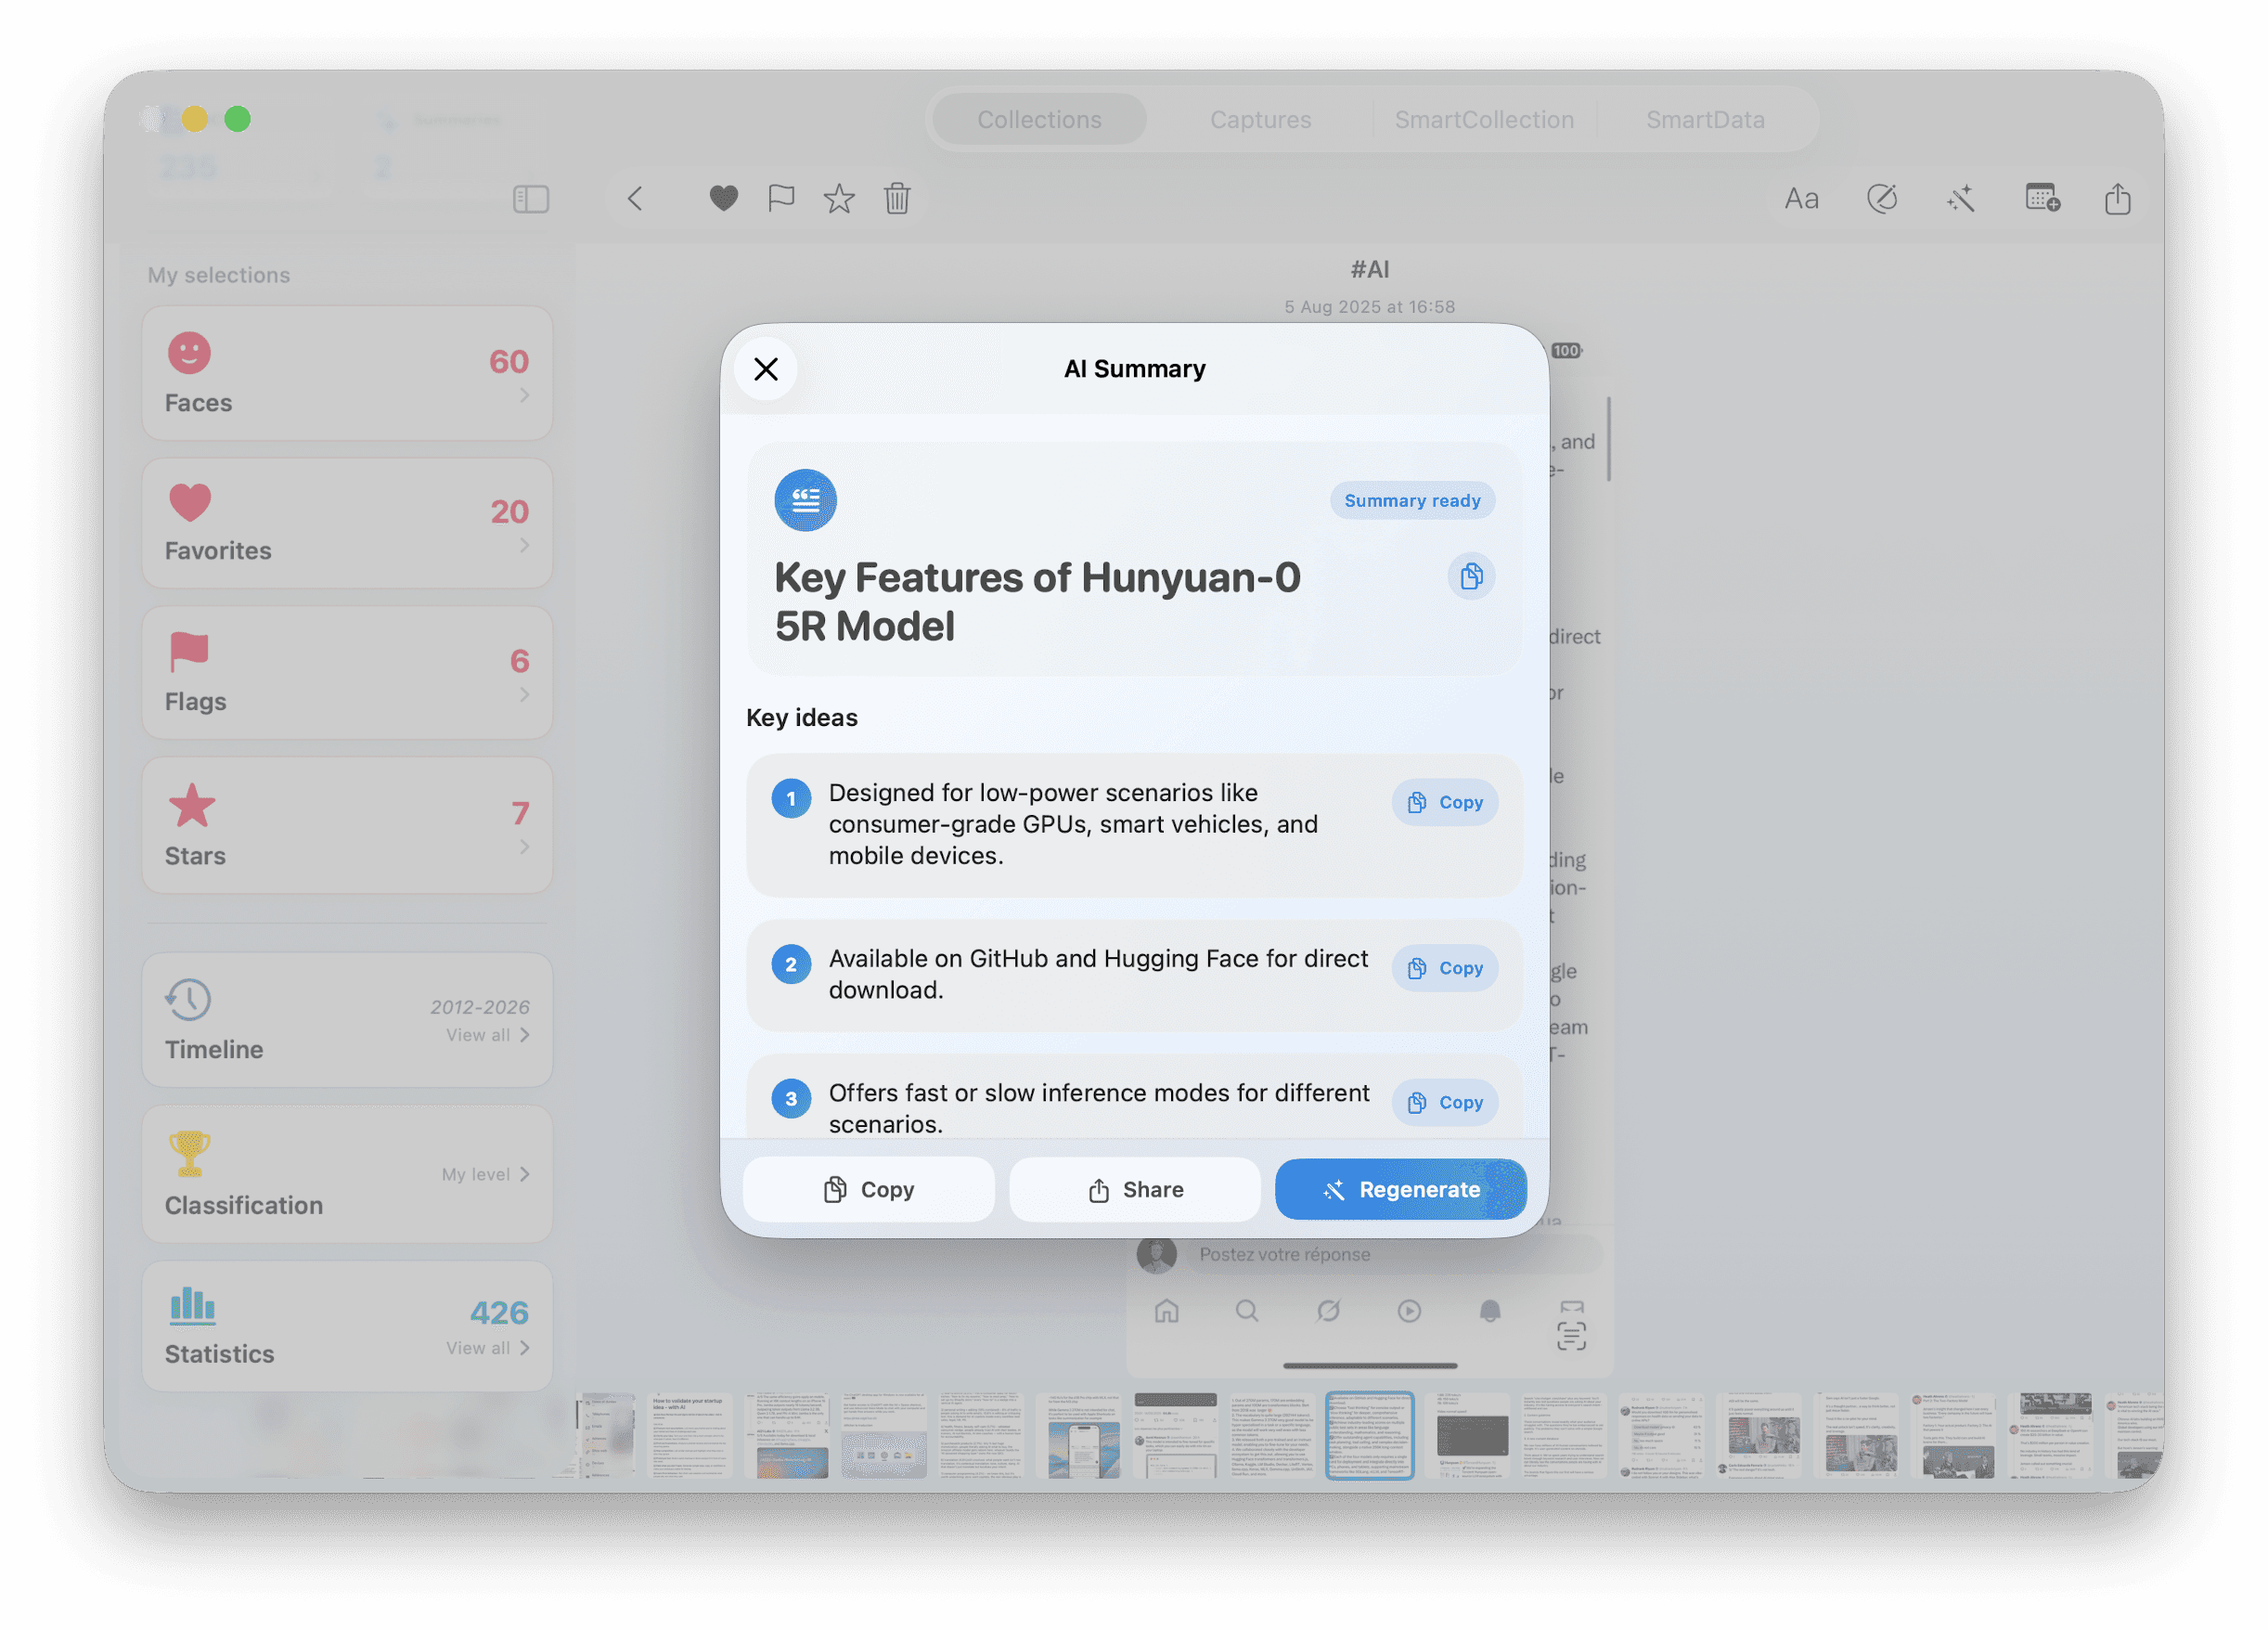Toggle the heart favorite icon in toolbar
This screenshot has height=1630, width=2268.
pyautogui.click(x=723, y=198)
